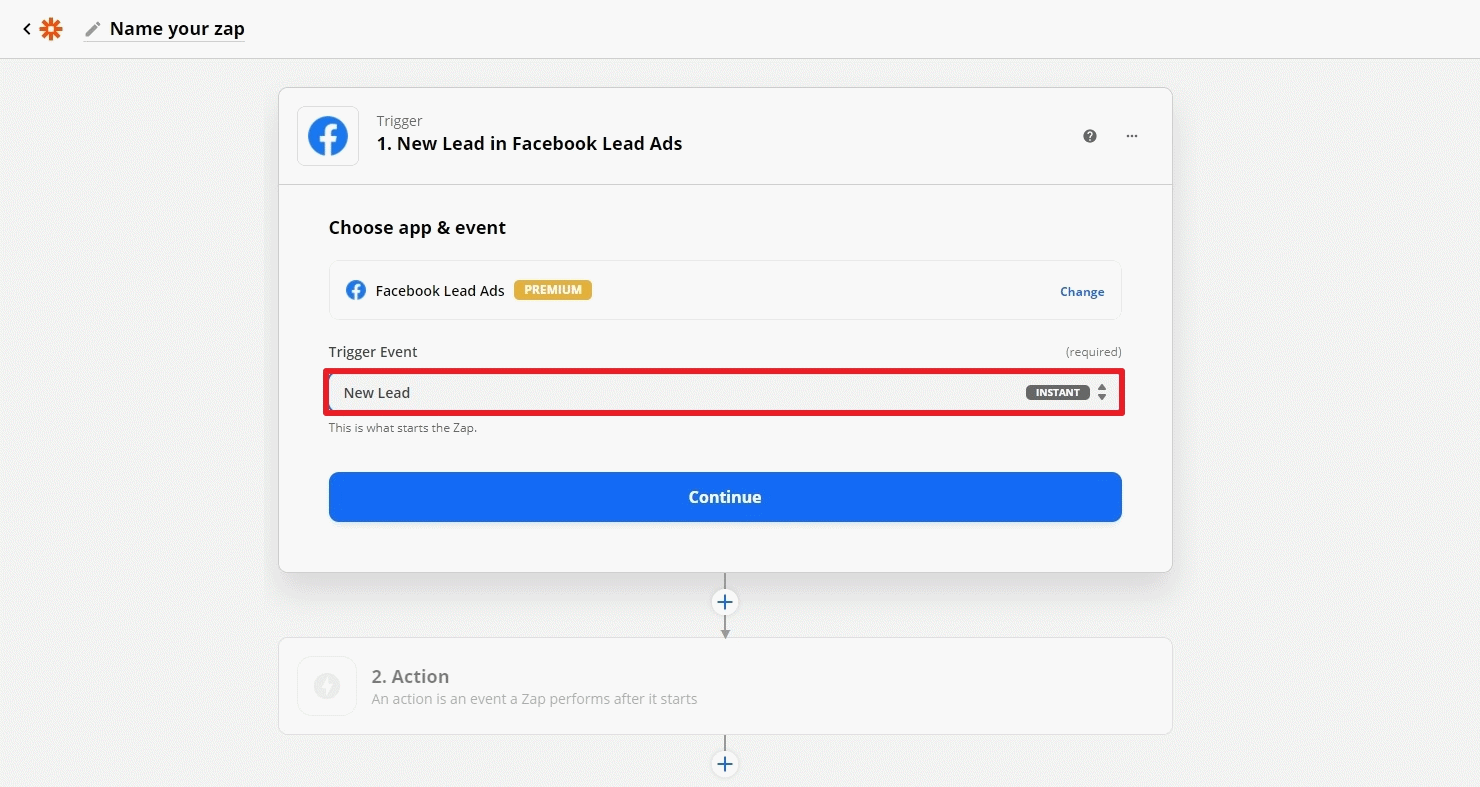Open the three-dot more options menu

[1132, 136]
